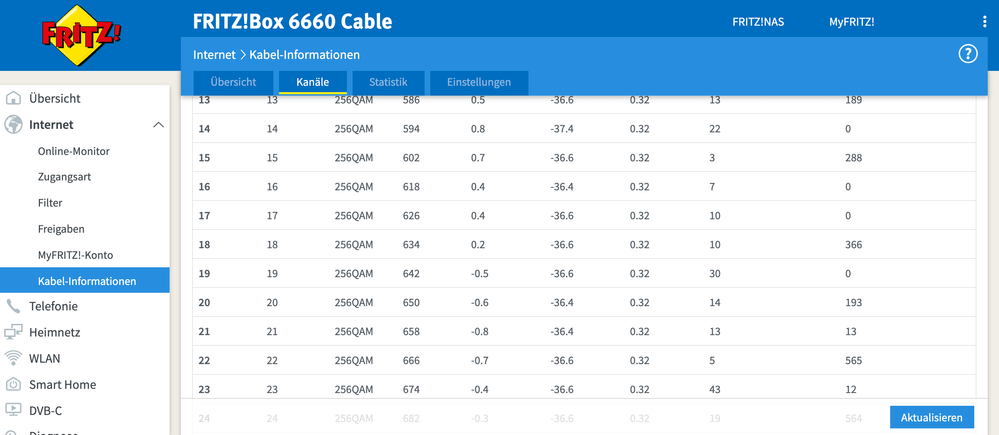The width and height of the screenshot is (999, 435).
Task: Click frequency 658 in channel 21 row
Action: (411, 332)
